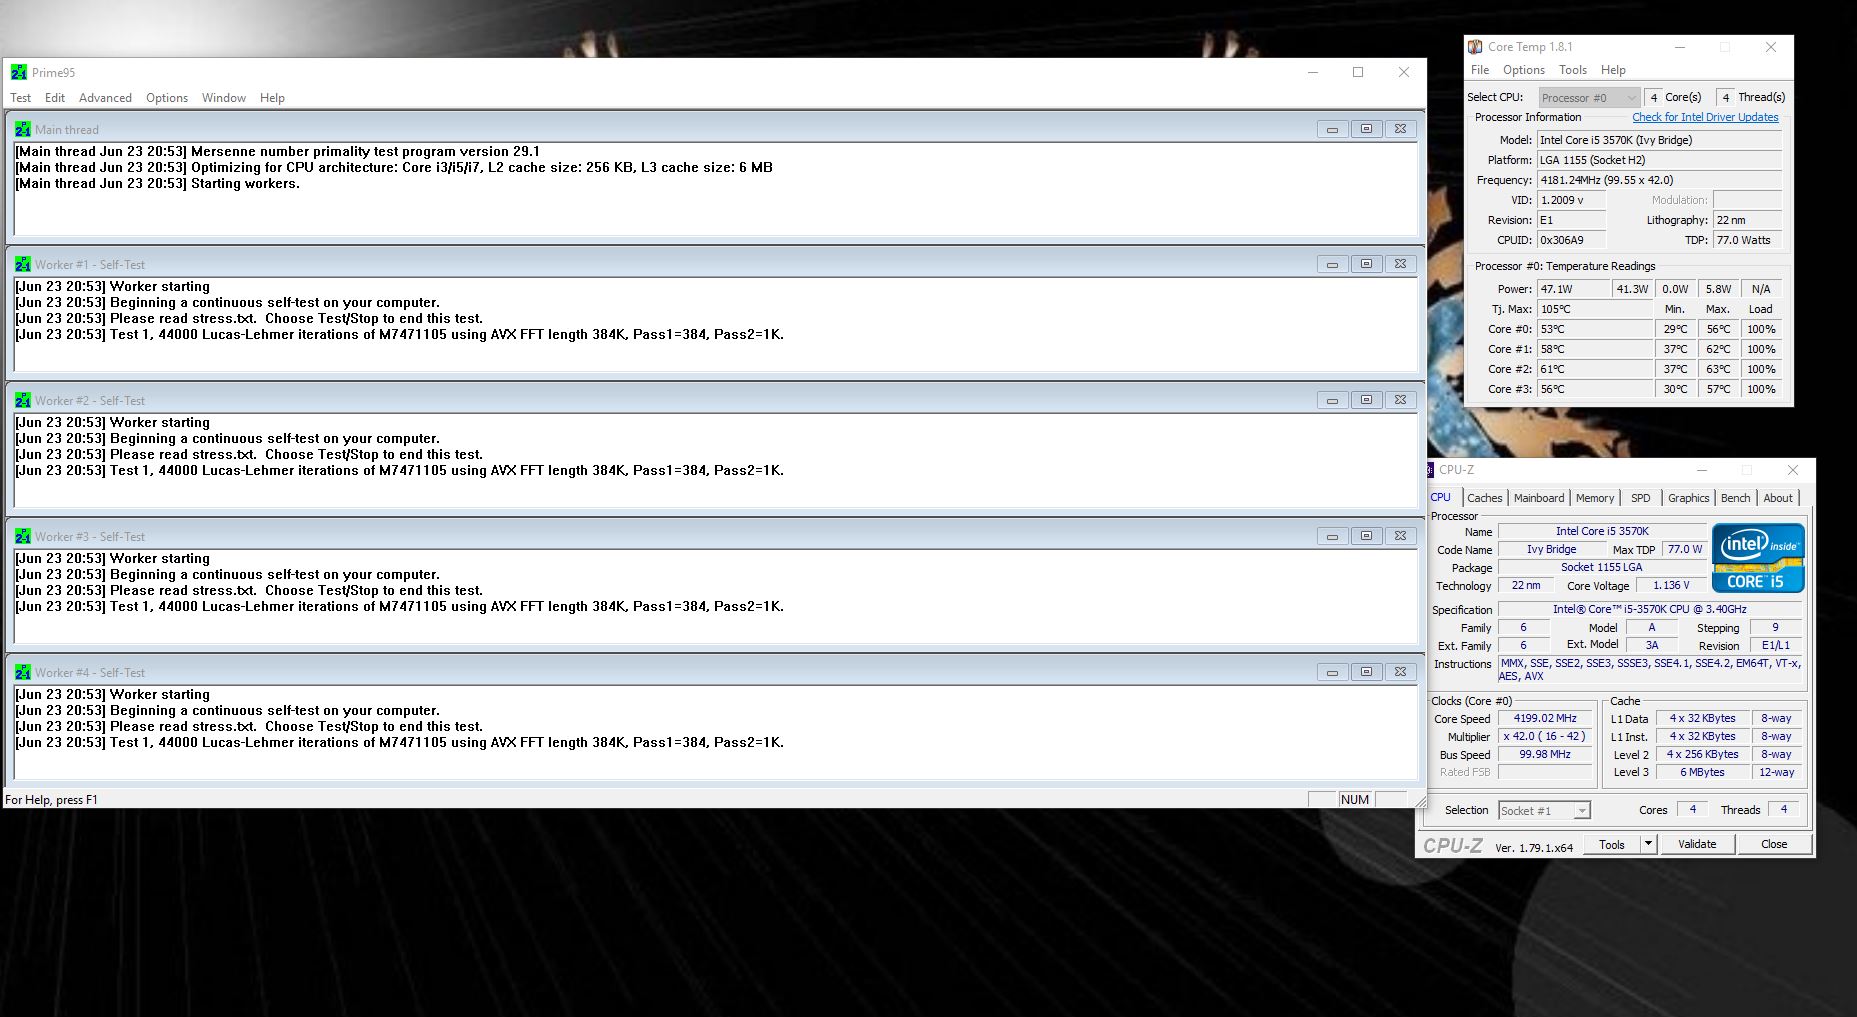Open the Tools dropdown arrow in CPU-Z
1857x1017 pixels.
click(1648, 844)
